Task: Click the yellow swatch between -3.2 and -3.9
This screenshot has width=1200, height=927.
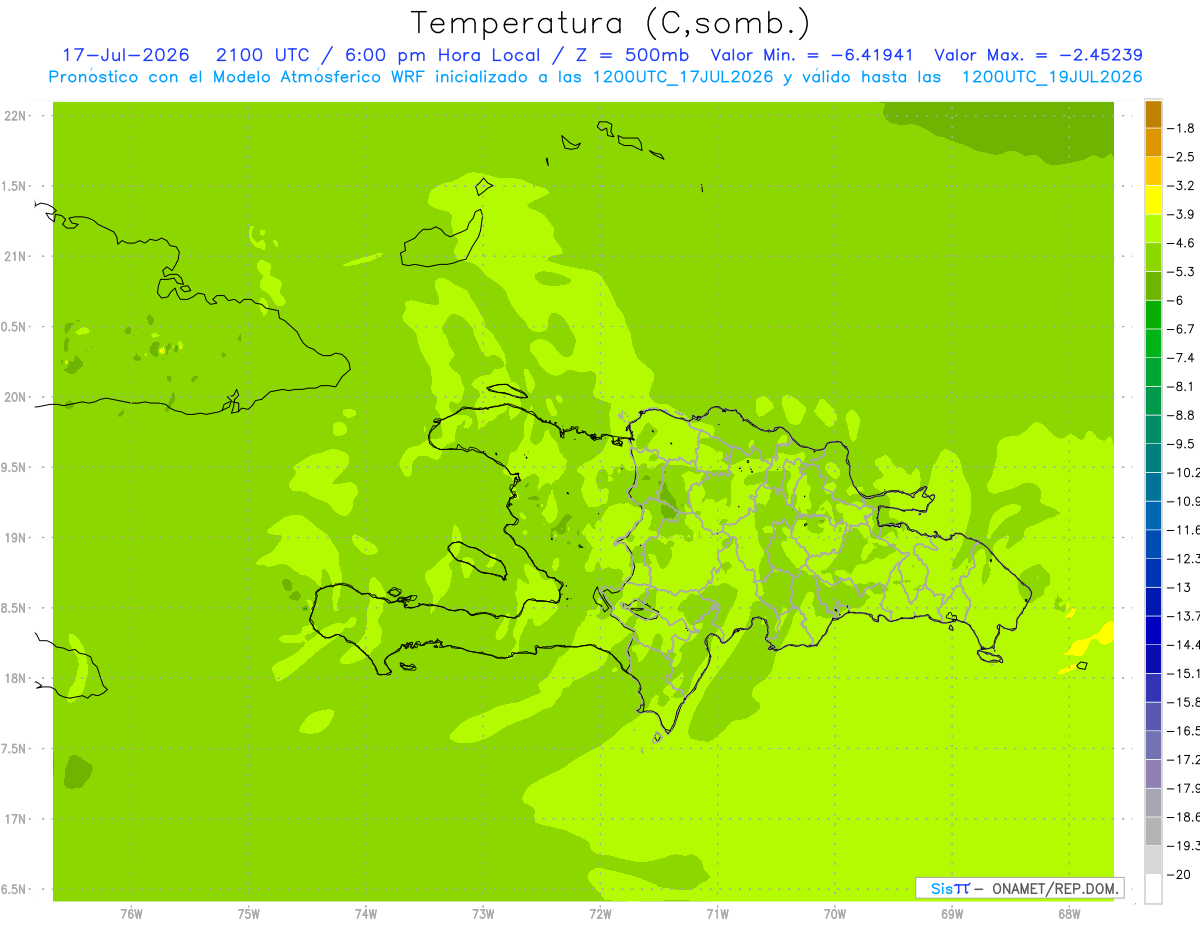Action: click(x=1153, y=200)
